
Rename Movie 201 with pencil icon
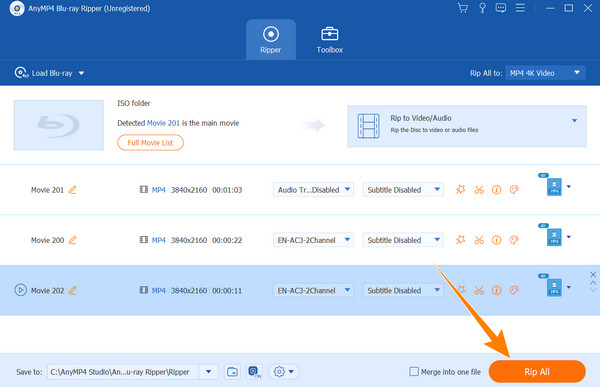coord(72,189)
